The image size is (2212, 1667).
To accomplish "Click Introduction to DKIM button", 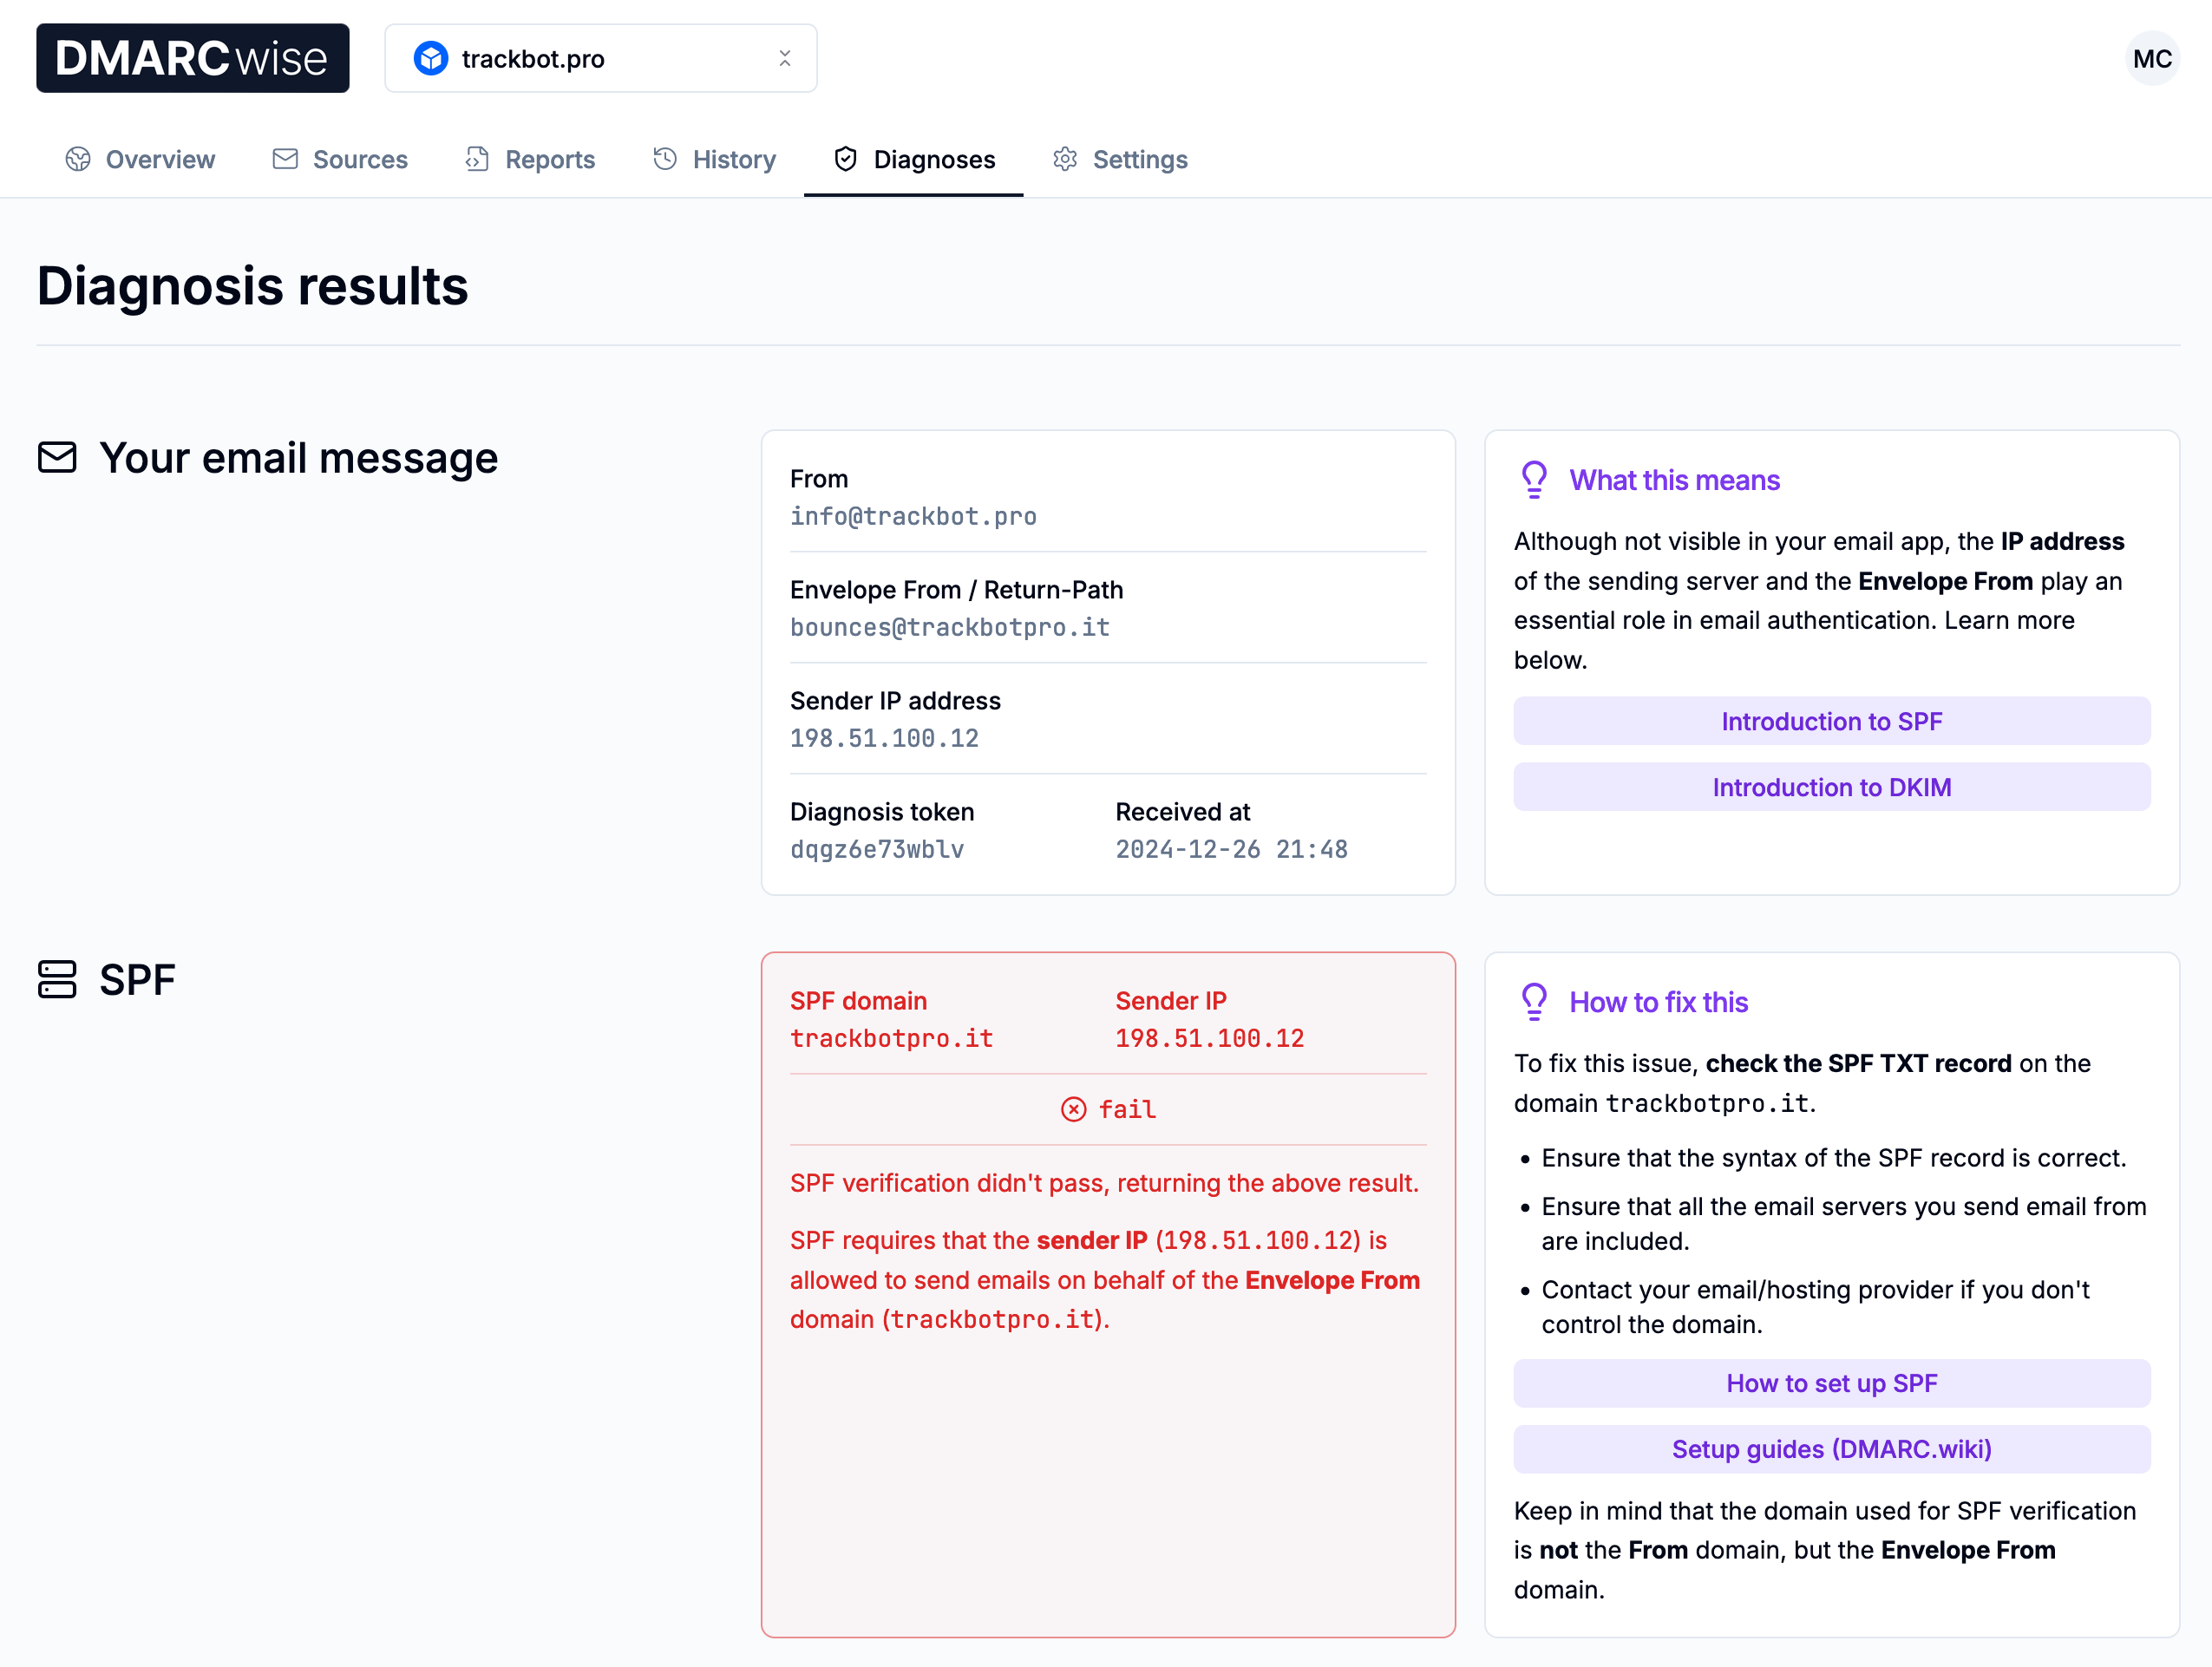I will tap(1832, 784).
